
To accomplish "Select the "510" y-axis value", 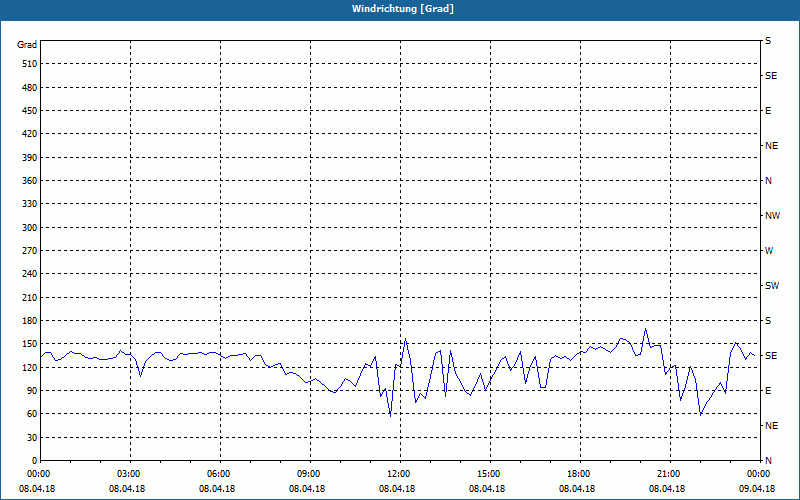I will point(30,64).
